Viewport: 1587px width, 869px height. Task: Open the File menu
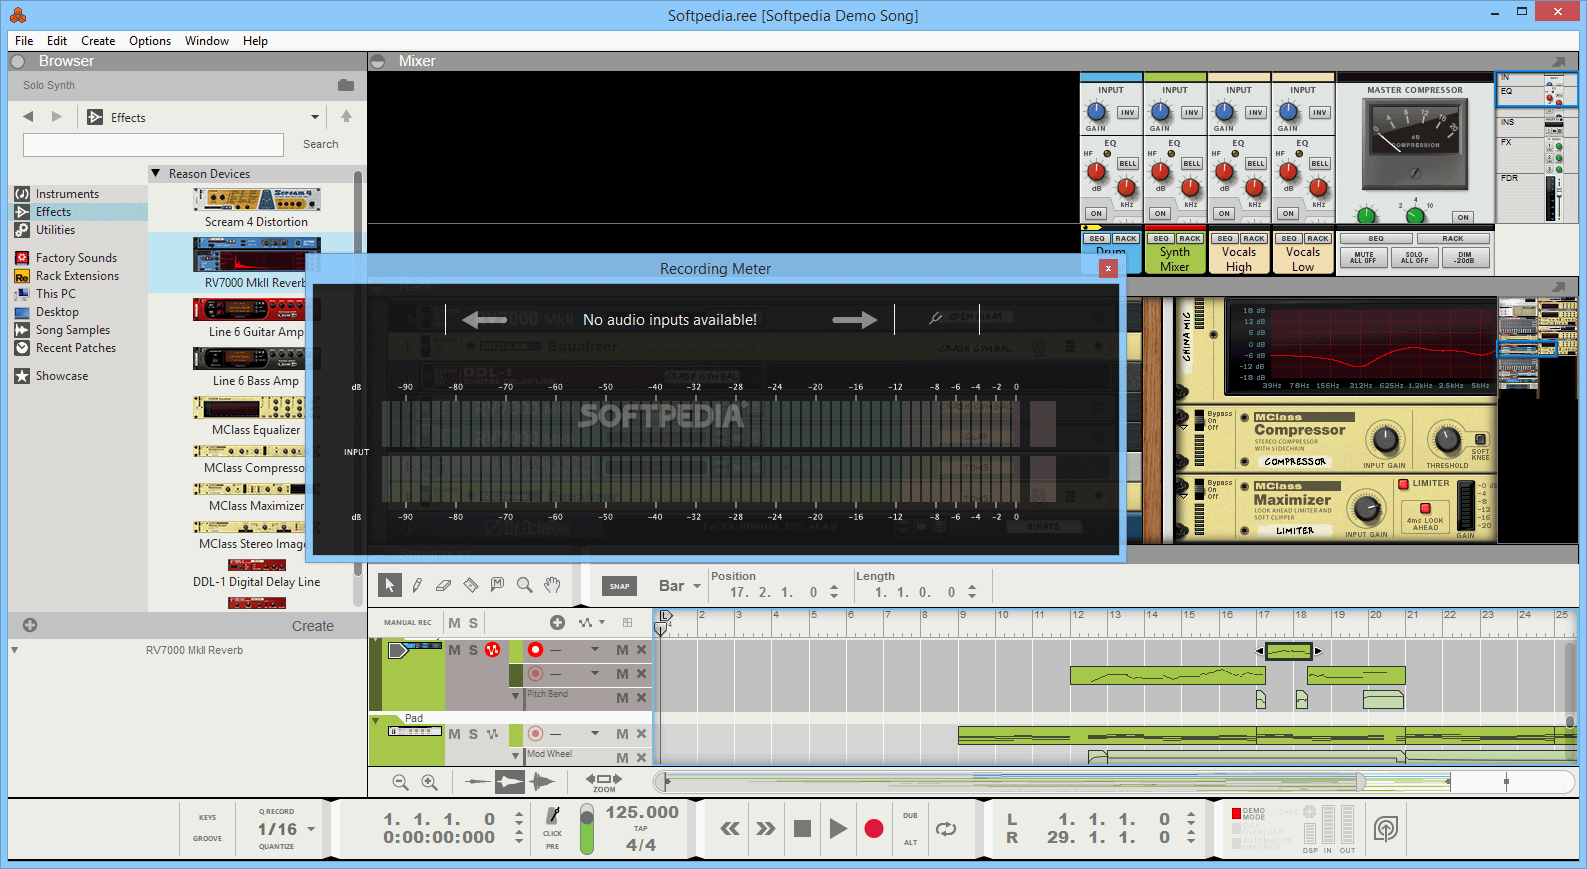coord(24,41)
